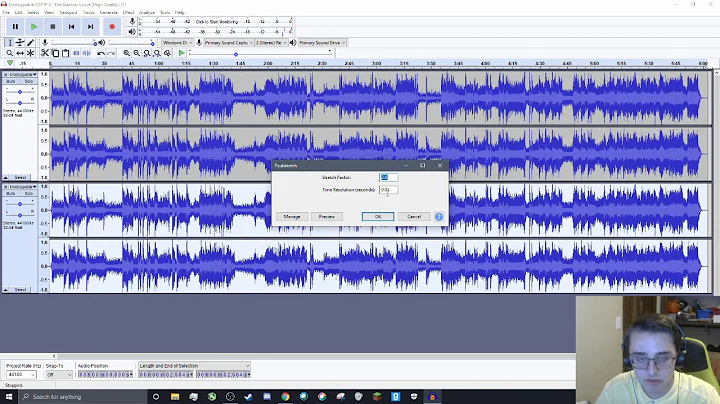Open the Effect menu
This screenshot has width=720, height=404.
[x=128, y=12]
